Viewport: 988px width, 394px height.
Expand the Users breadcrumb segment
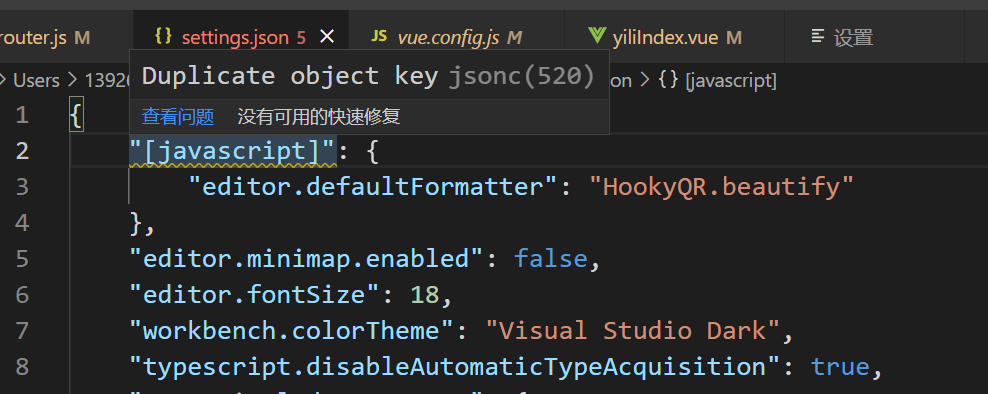37,81
